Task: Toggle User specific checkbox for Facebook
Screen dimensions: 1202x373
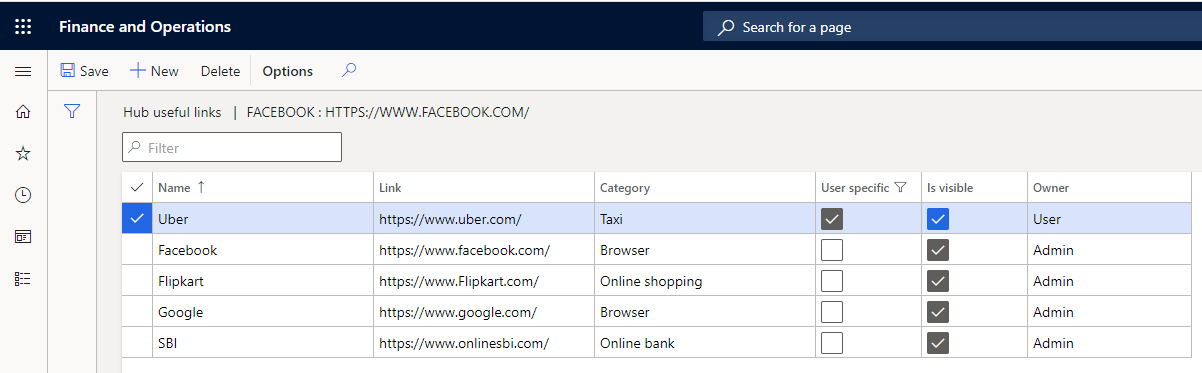Action: click(x=832, y=250)
